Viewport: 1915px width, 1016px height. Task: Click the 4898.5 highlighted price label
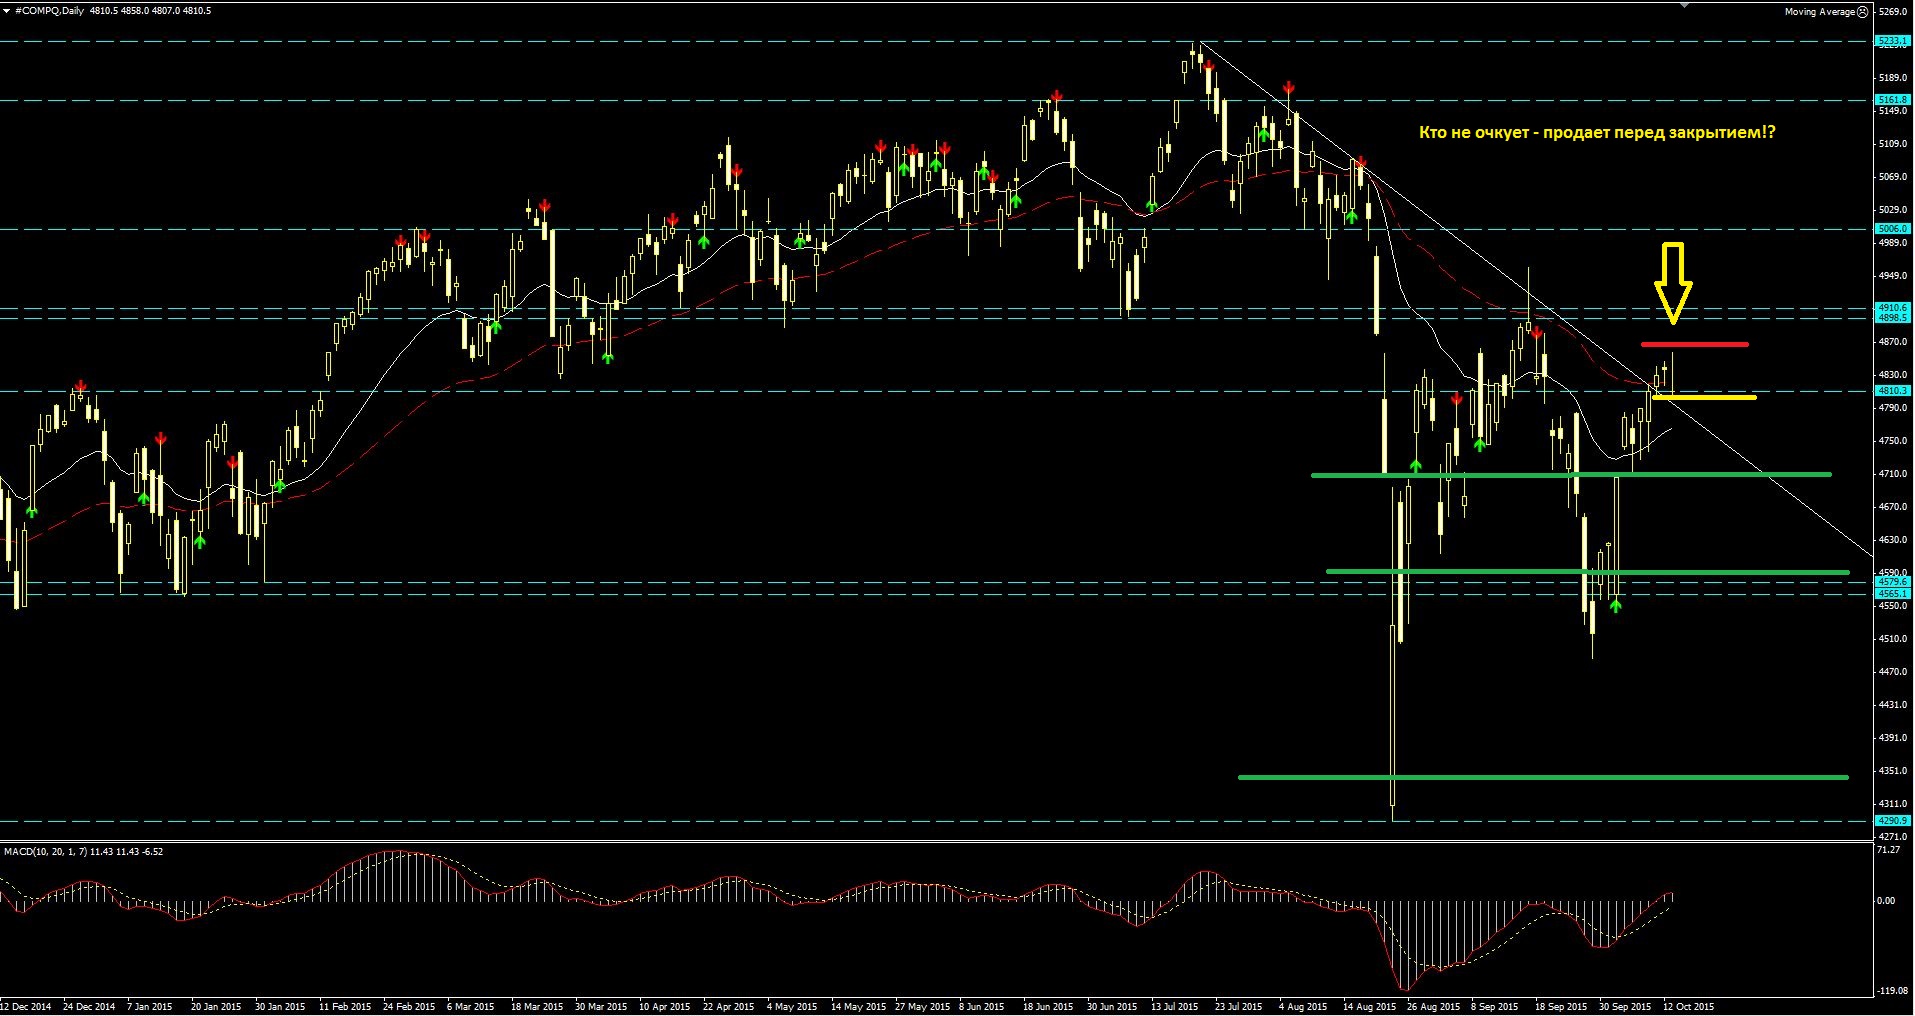pos(1893,318)
